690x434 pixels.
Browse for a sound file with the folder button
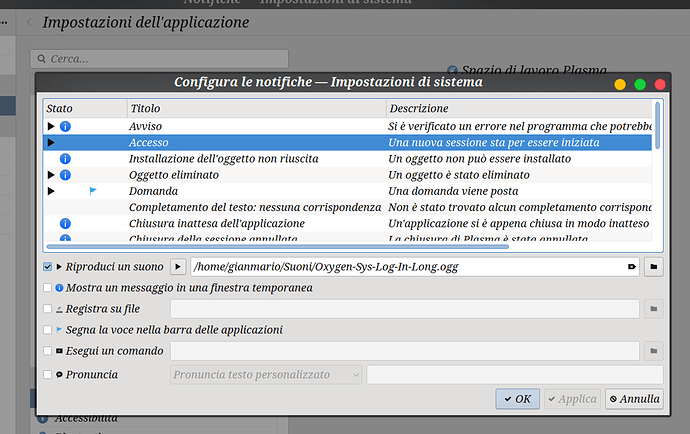653,267
